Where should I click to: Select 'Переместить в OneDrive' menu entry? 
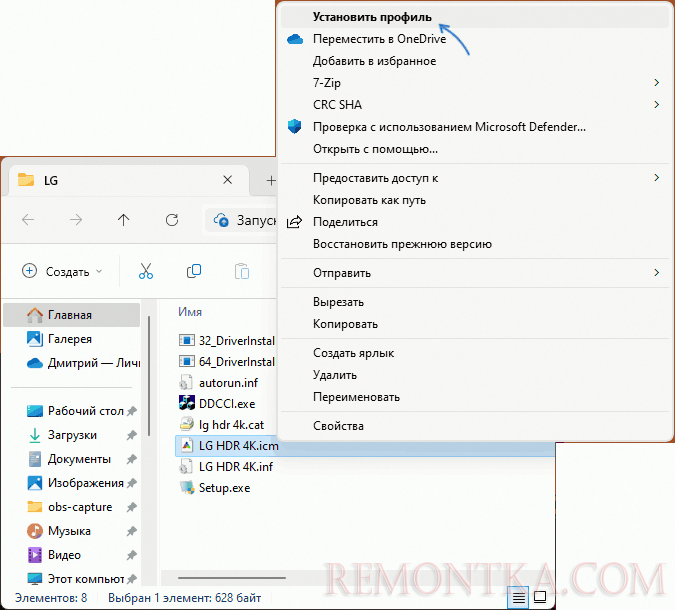(x=475, y=39)
